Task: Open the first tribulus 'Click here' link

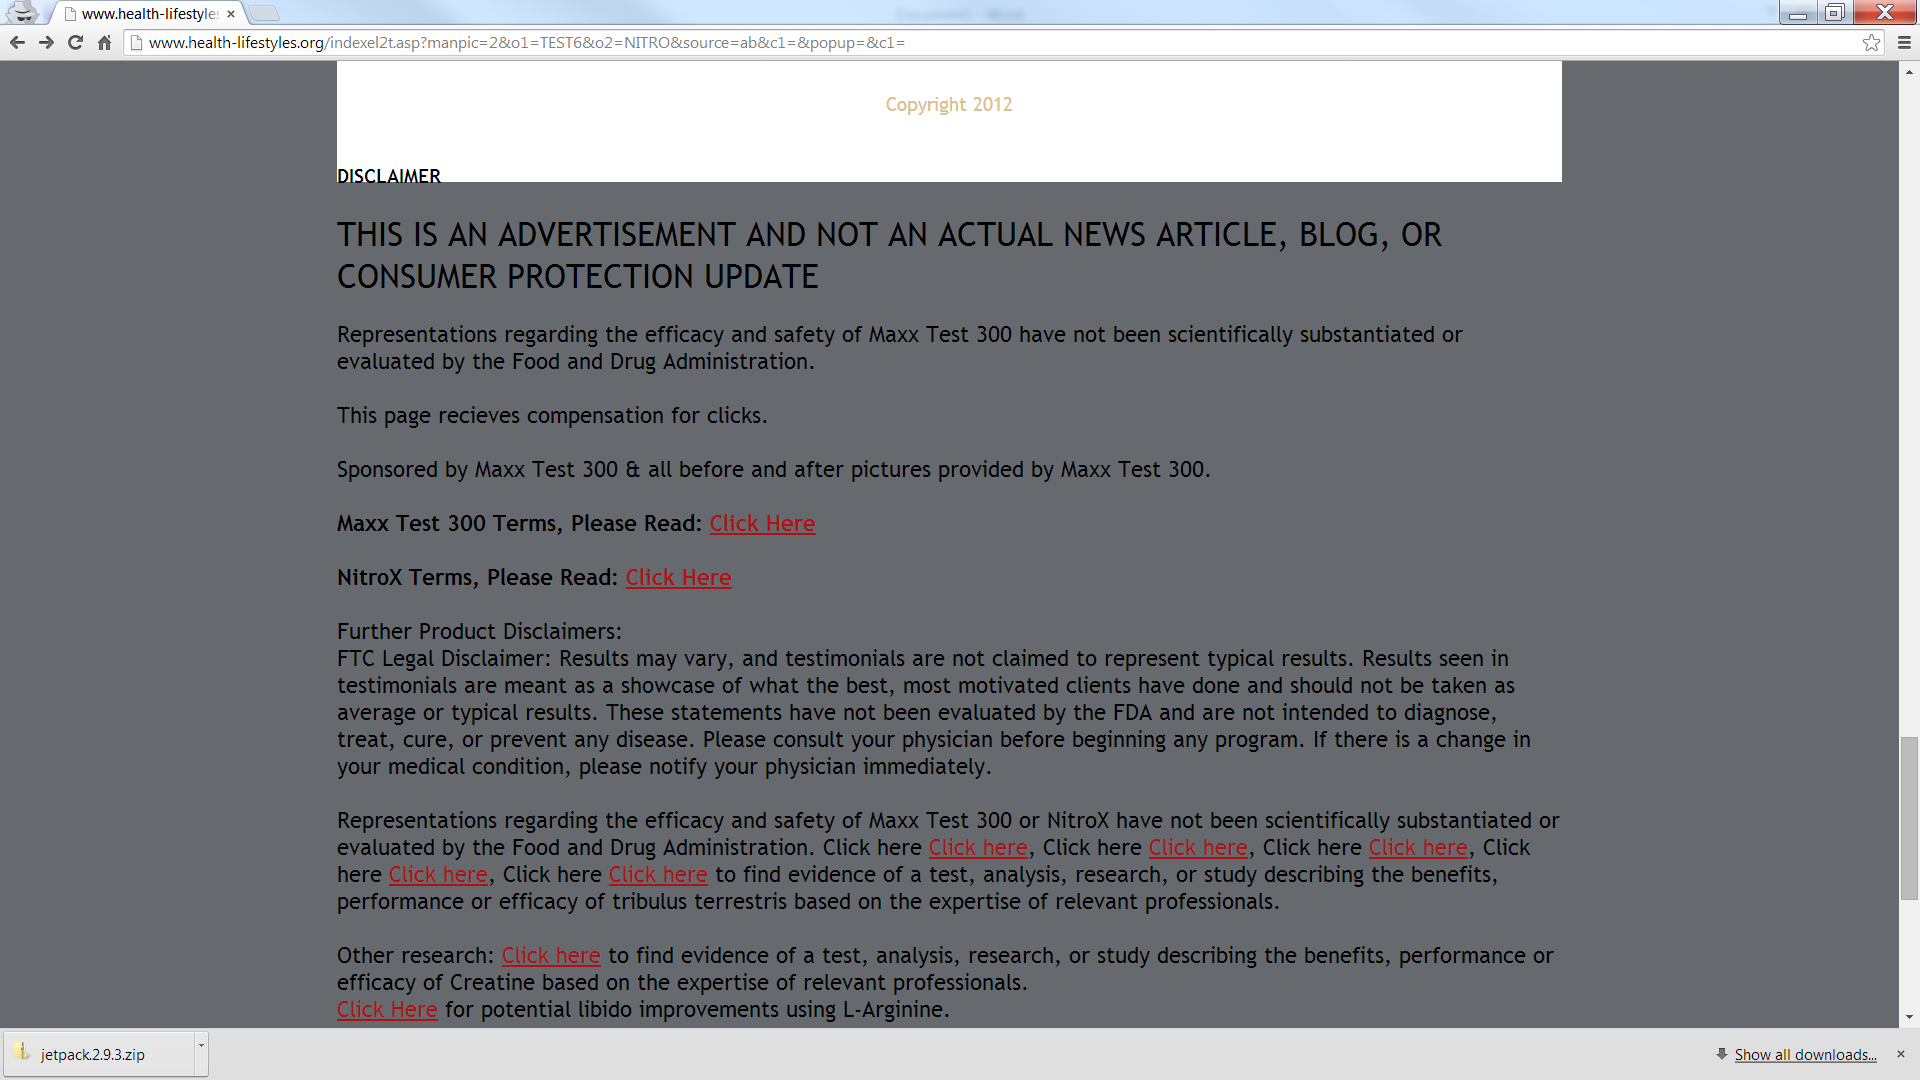Action: [x=977, y=848]
